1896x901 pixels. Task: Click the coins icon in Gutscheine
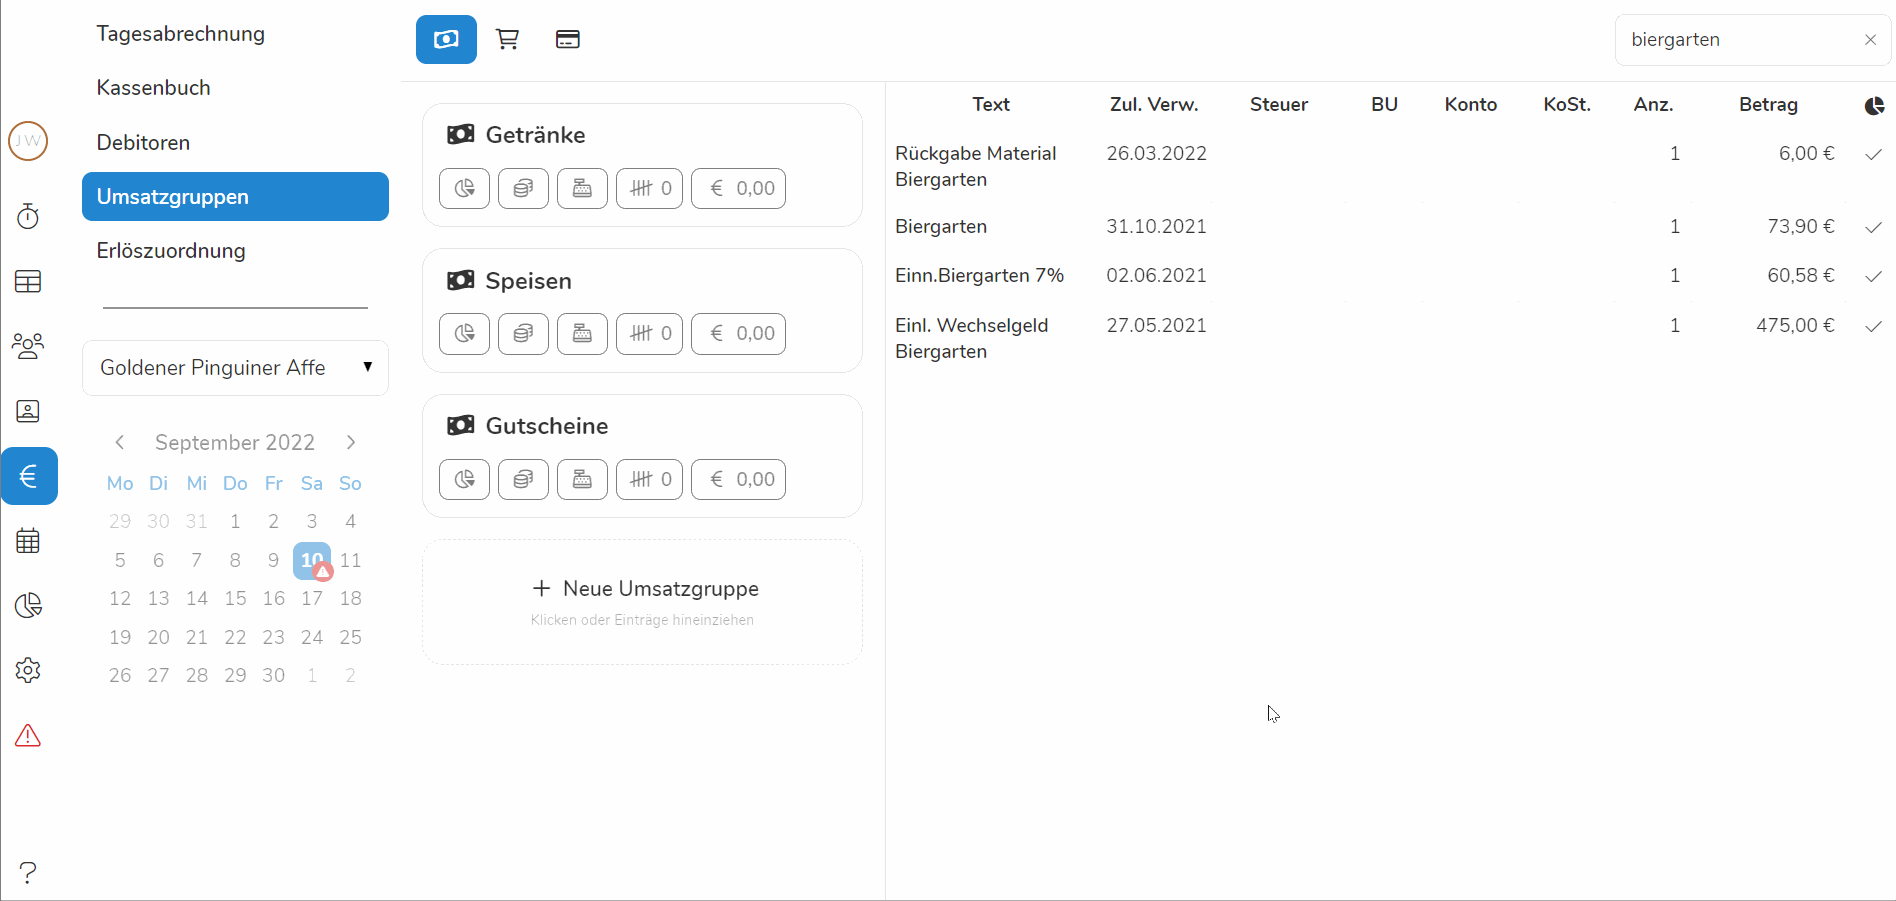523,479
